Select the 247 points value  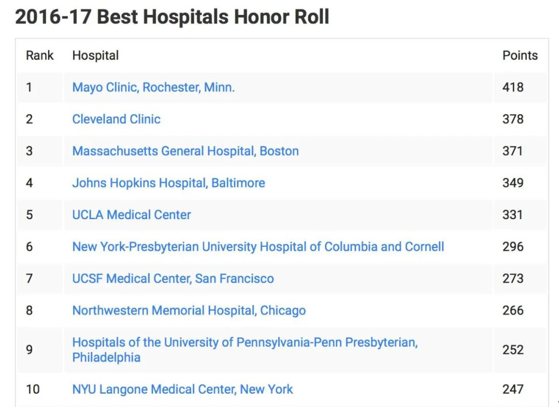click(x=513, y=389)
